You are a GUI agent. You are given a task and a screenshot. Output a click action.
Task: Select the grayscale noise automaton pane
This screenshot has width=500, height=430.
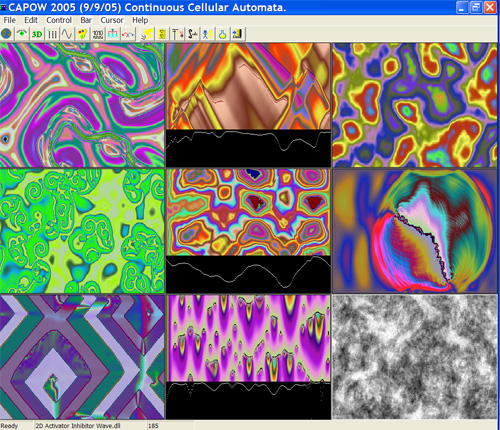[x=415, y=357]
